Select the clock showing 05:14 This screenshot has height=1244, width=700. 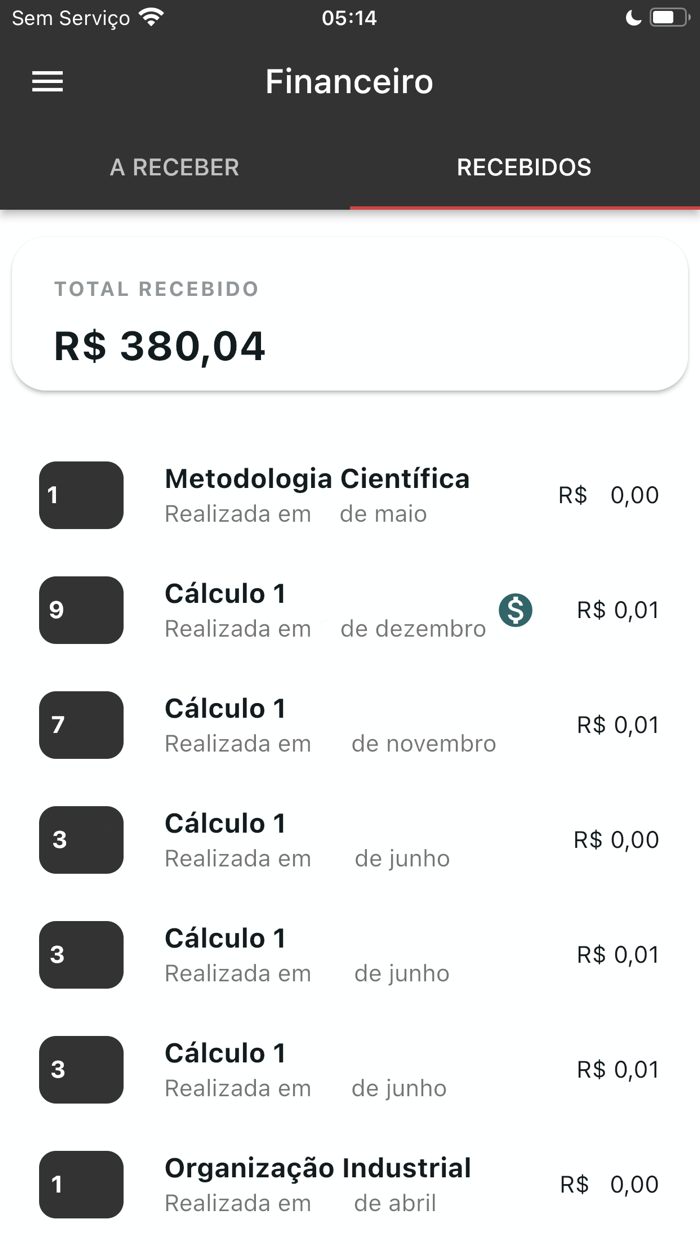point(349,16)
